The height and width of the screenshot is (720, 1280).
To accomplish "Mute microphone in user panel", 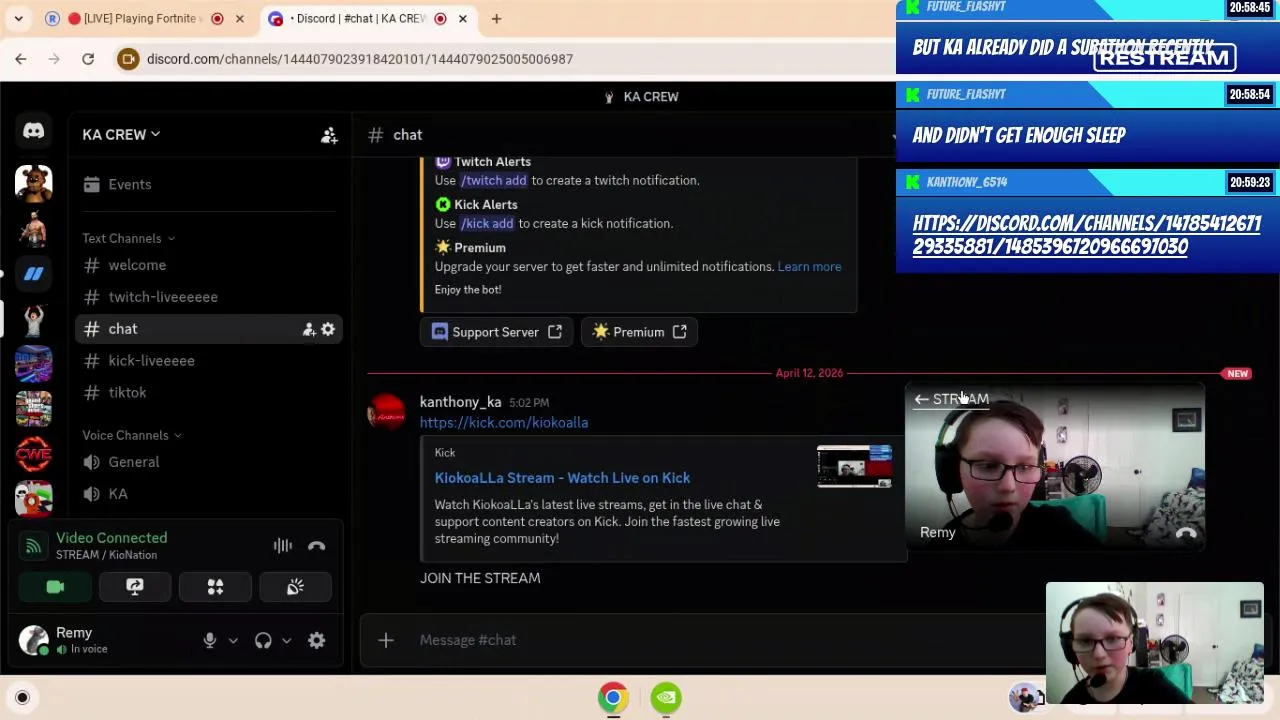I will [x=210, y=641].
